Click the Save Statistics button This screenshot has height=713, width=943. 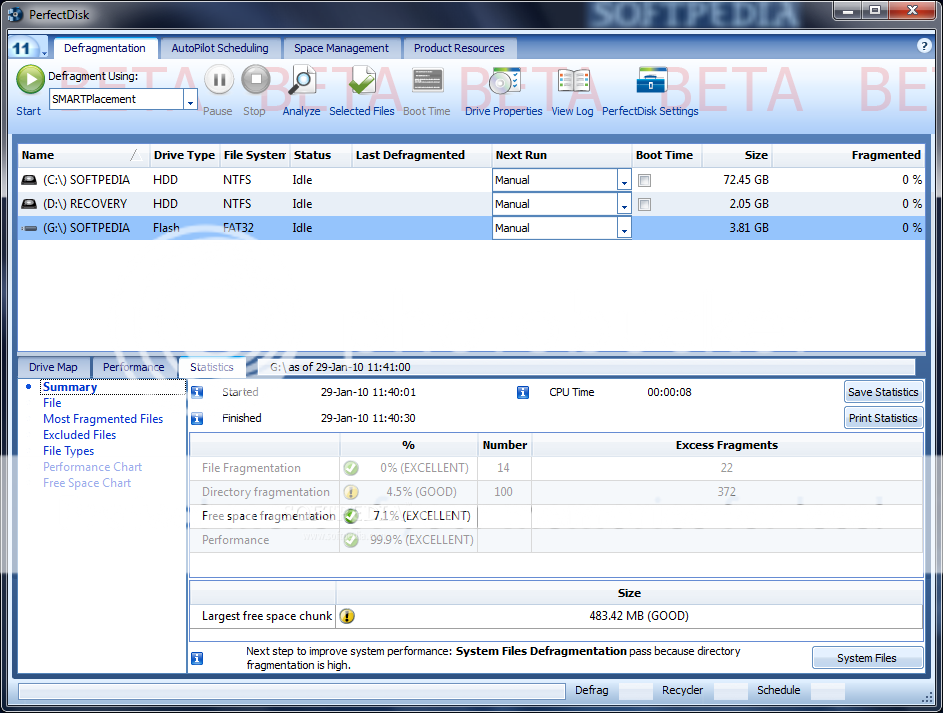pyautogui.click(x=883, y=392)
